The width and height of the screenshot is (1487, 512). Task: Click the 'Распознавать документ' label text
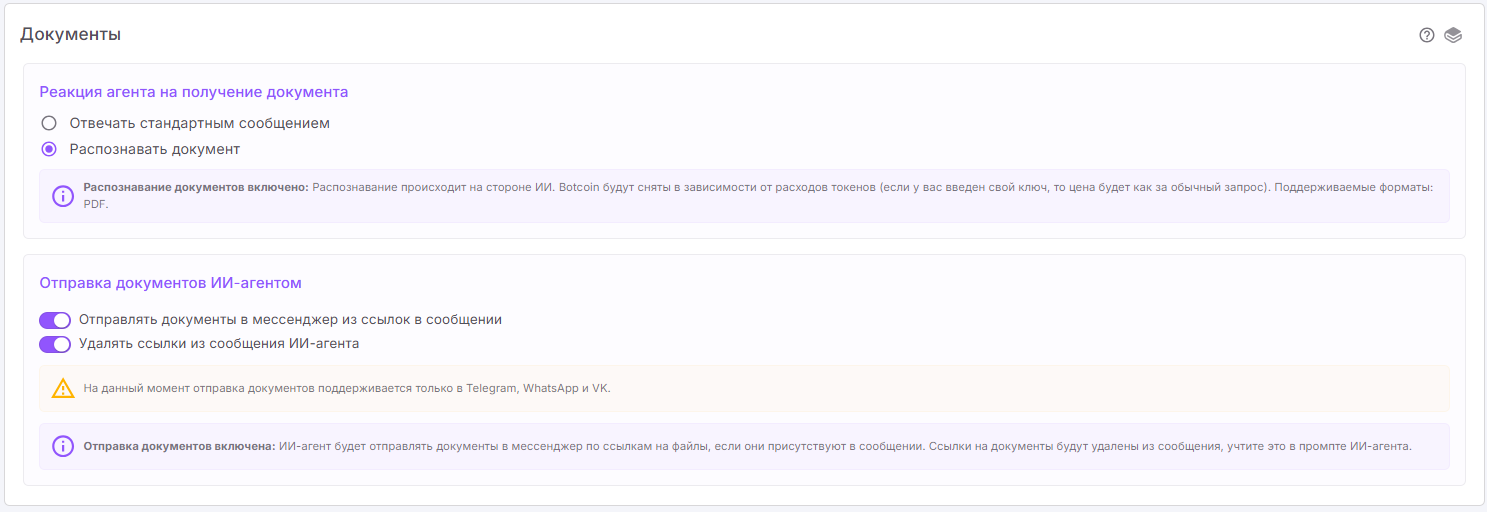click(154, 149)
